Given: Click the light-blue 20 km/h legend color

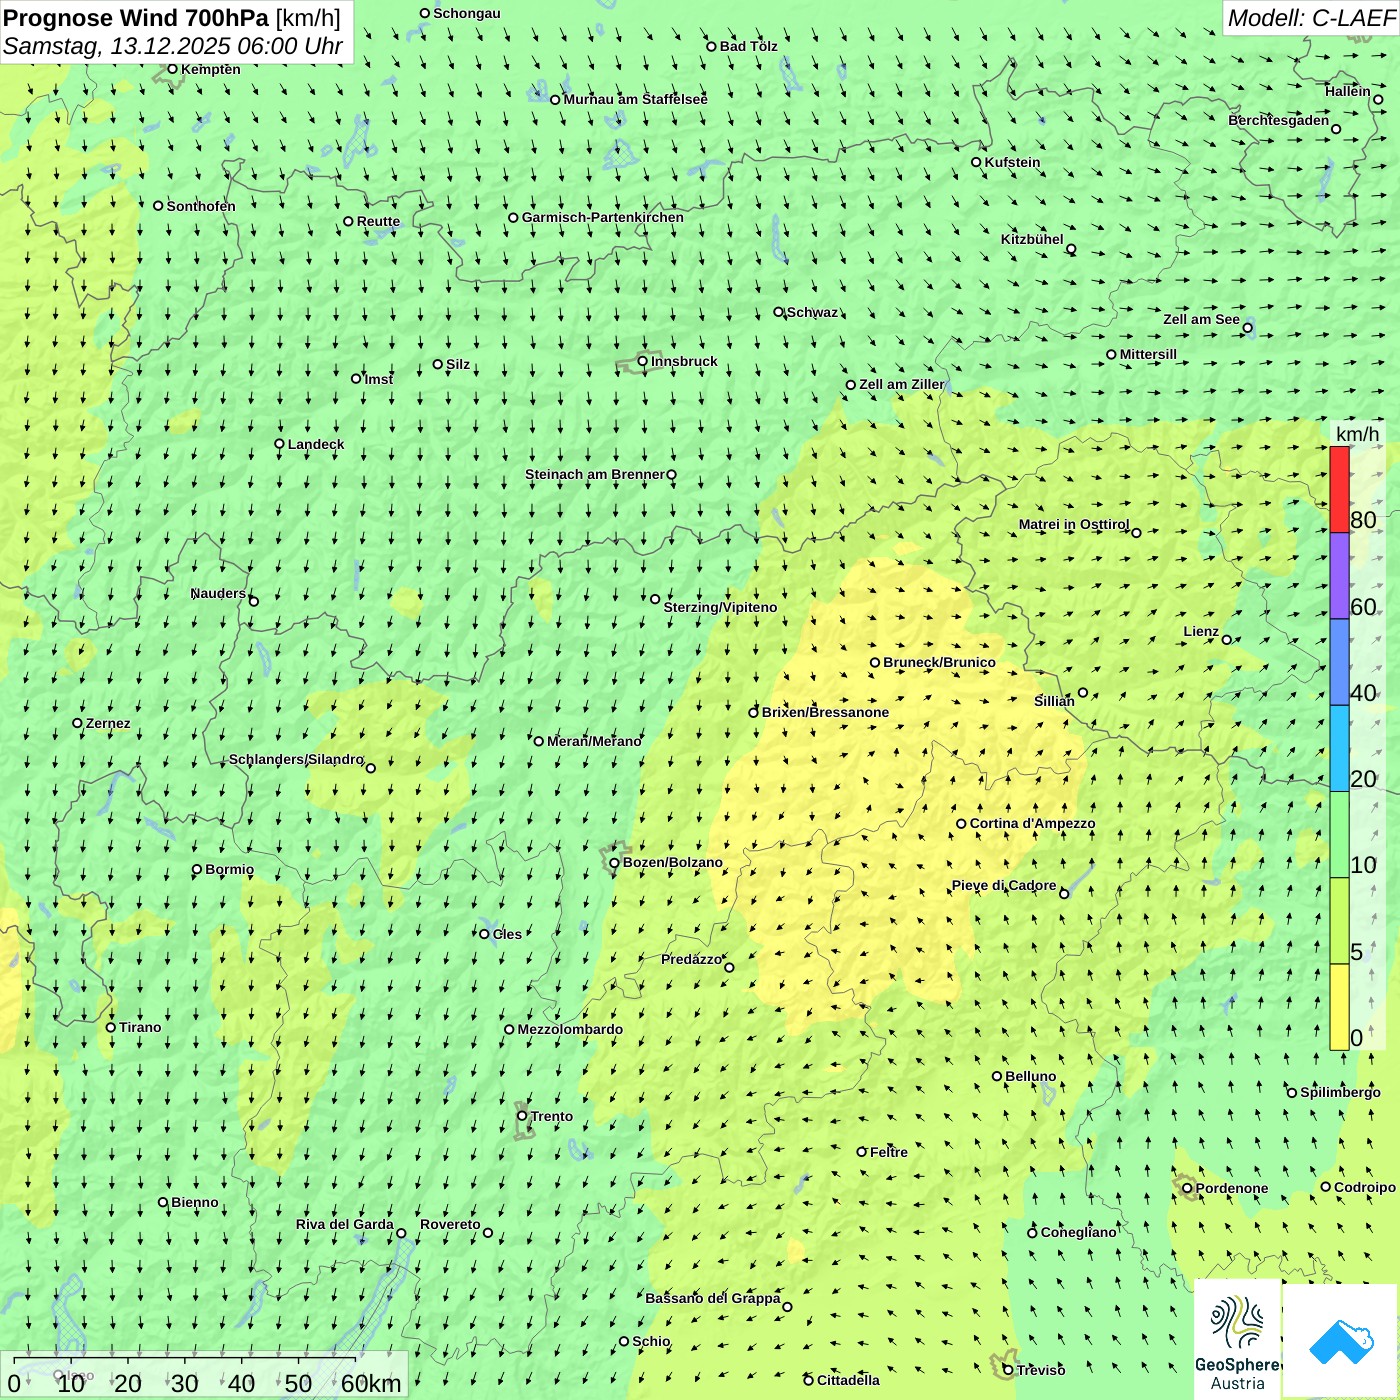Looking at the screenshot, I should (1339, 748).
